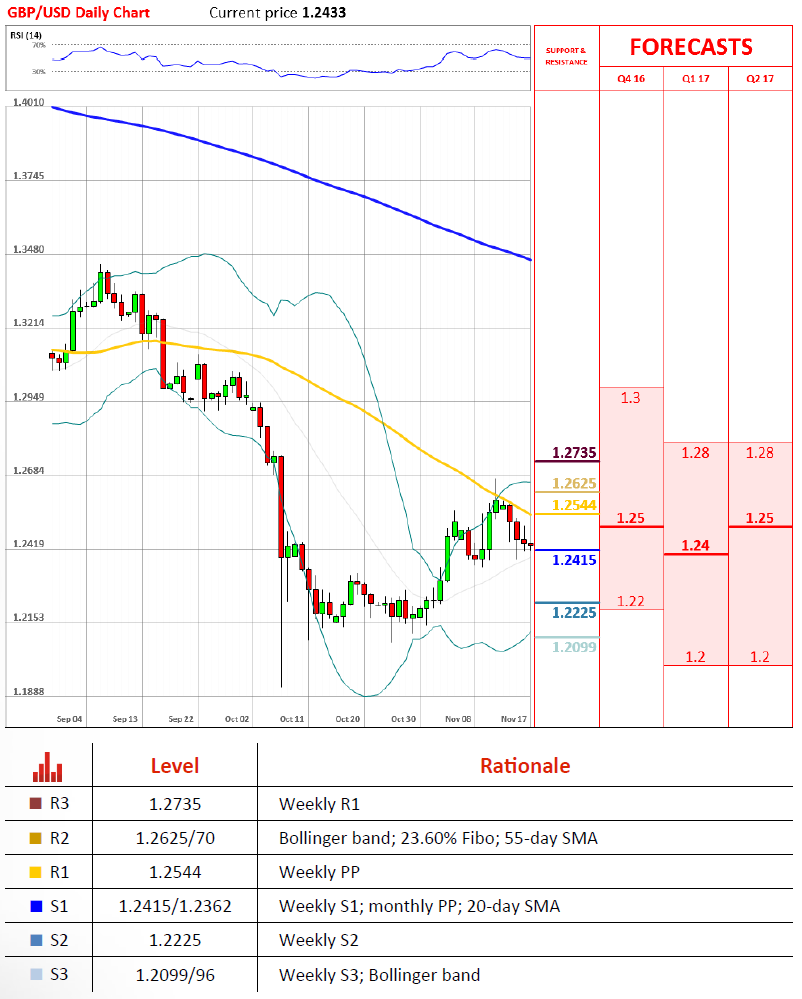802x999 pixels.
Task: Click the Support & Resistance column label
Action: point(566,56)
